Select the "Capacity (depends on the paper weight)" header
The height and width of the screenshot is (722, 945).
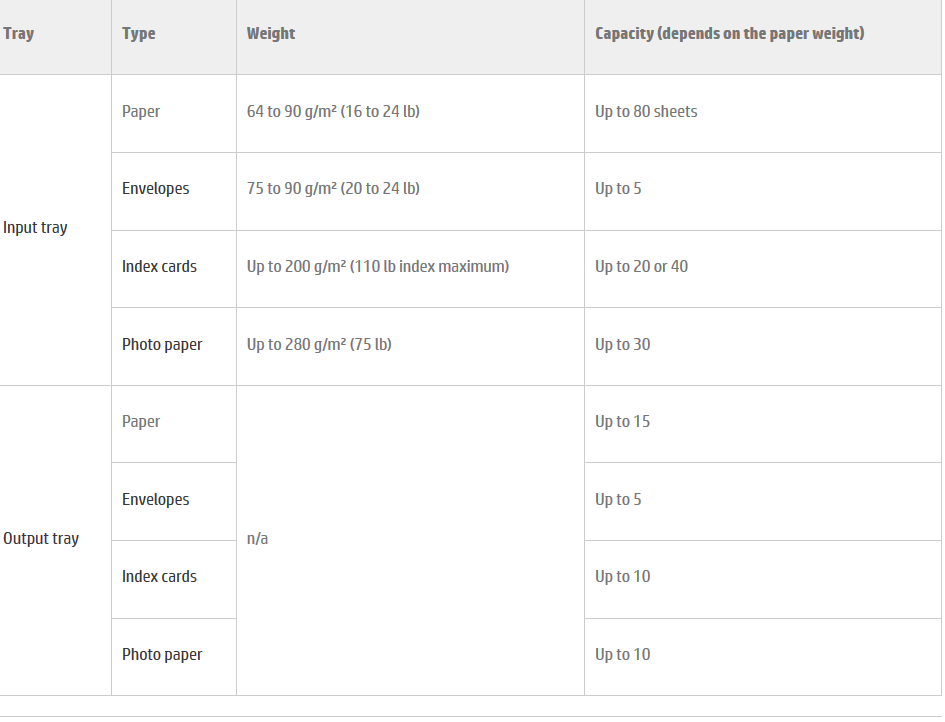click(x=729, y=34)
